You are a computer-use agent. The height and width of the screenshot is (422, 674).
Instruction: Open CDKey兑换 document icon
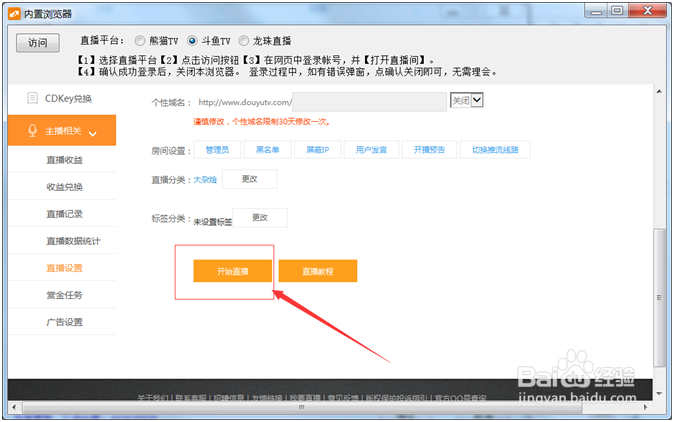(x=33, y=98)
